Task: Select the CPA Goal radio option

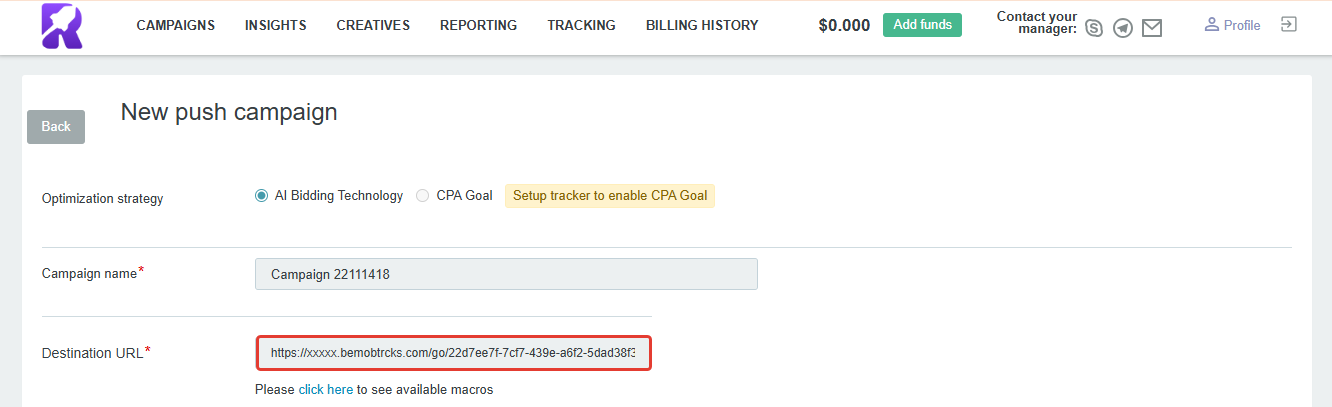Action: (423, 196)
